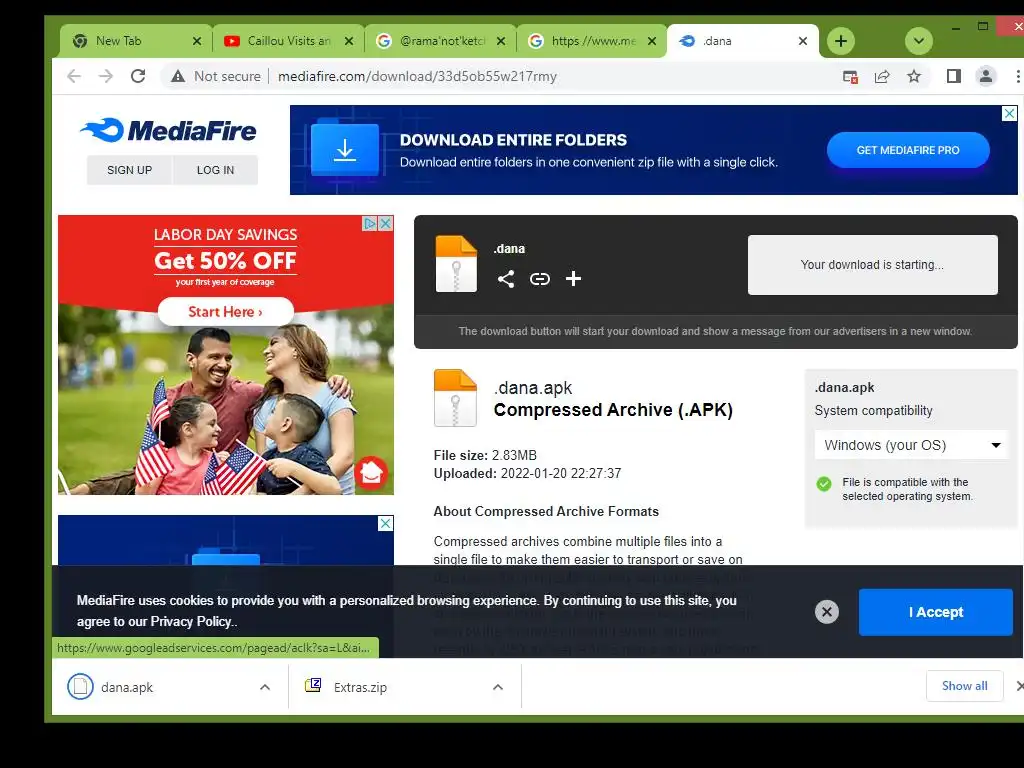Image resolution: width=1024 pixels, height=768 pixels.
Task: Go back to the previous page
Action: (x=74, y=76)
